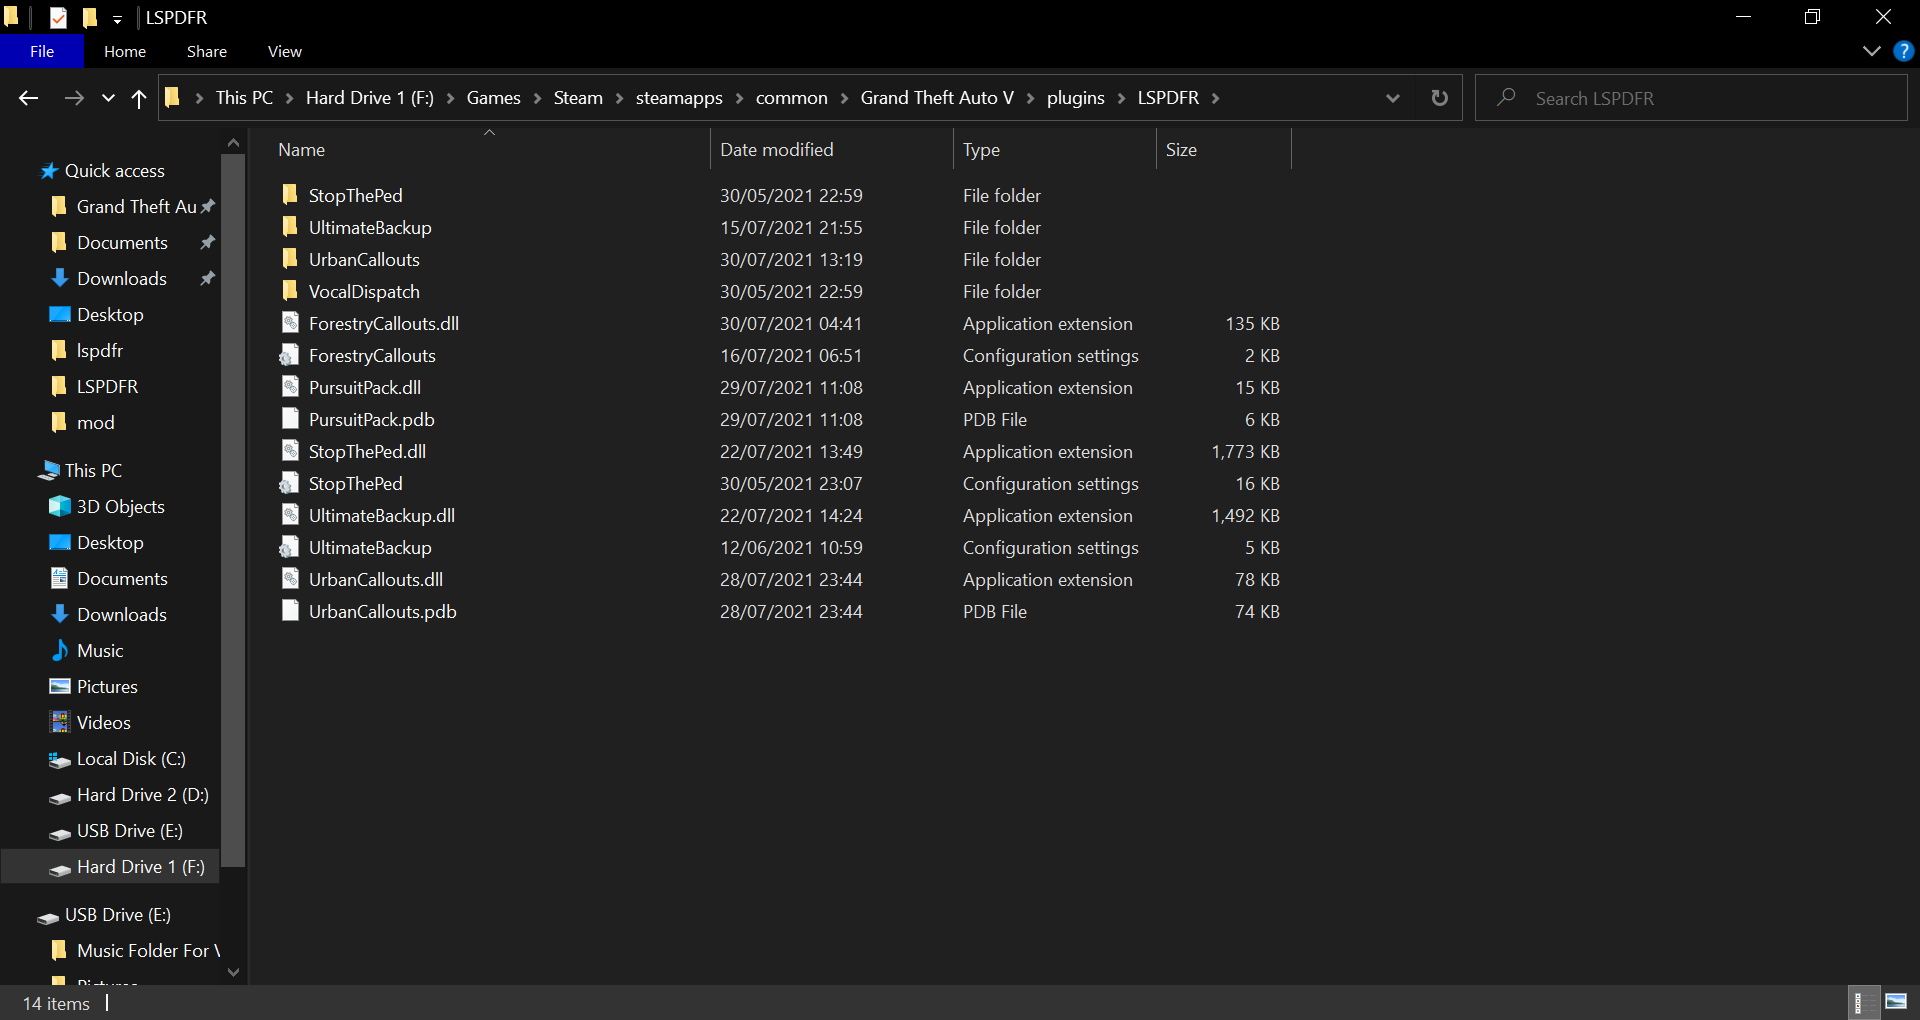Open the Help question mark icon
The width and height of the screenshot is (1920, 1020).
point(1903,51)
